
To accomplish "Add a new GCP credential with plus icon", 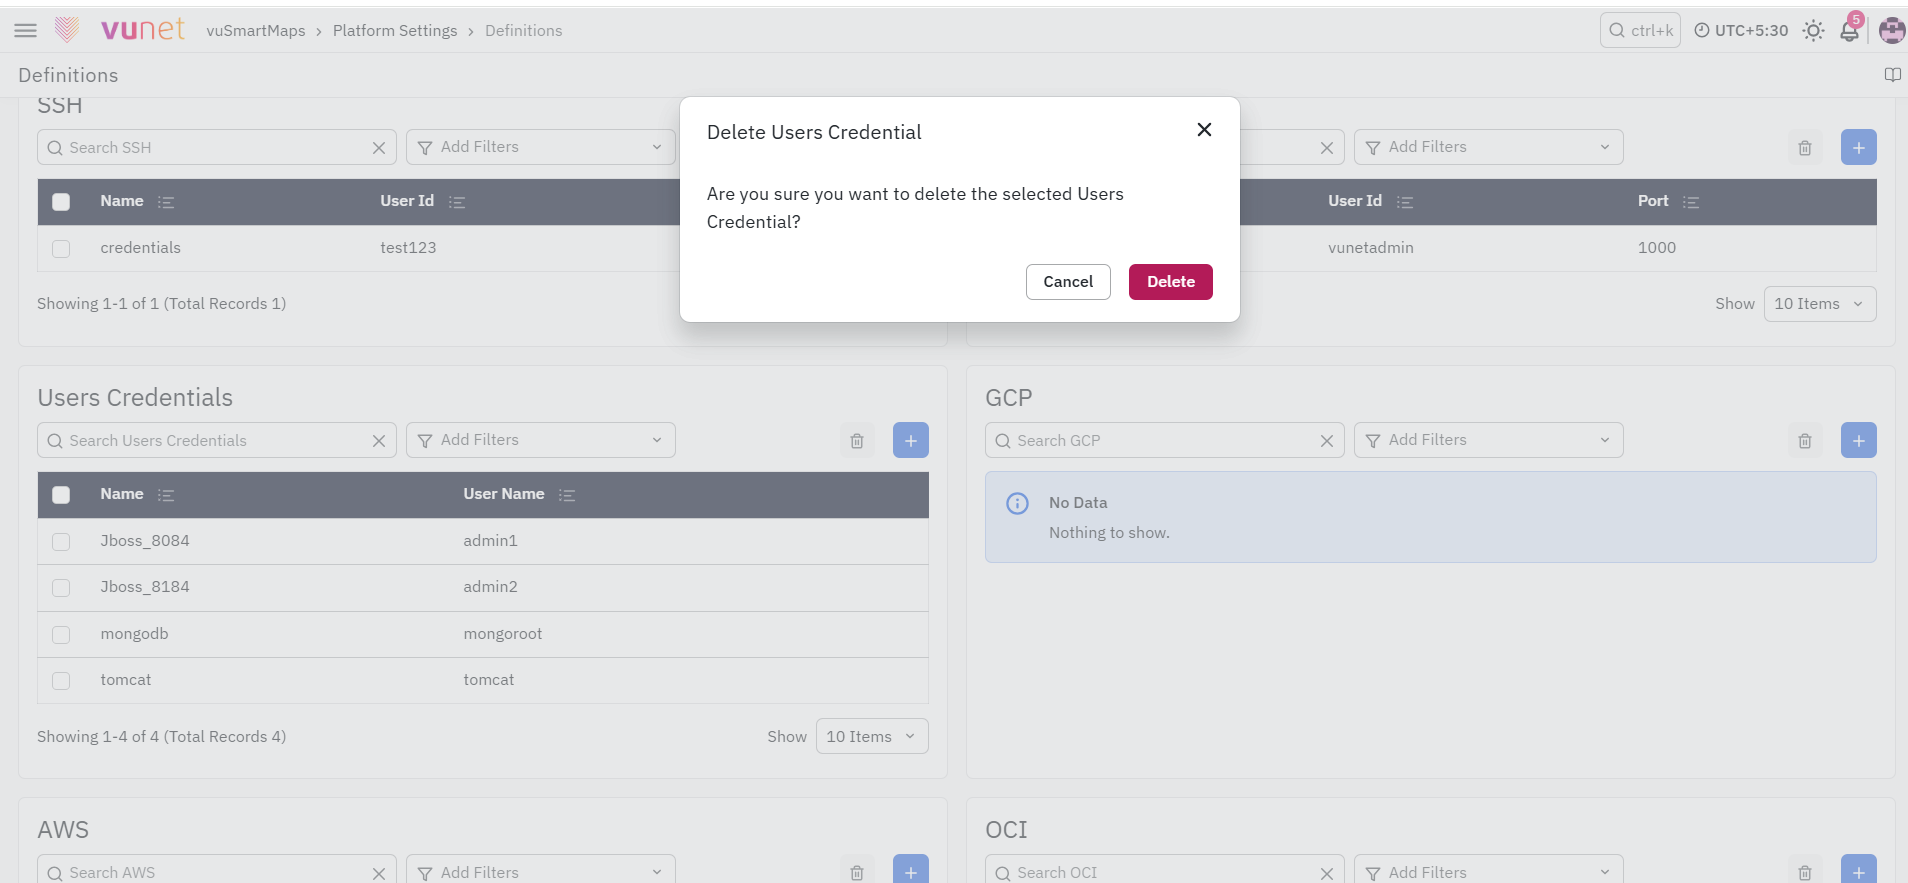I will [x=1859, y=441].
